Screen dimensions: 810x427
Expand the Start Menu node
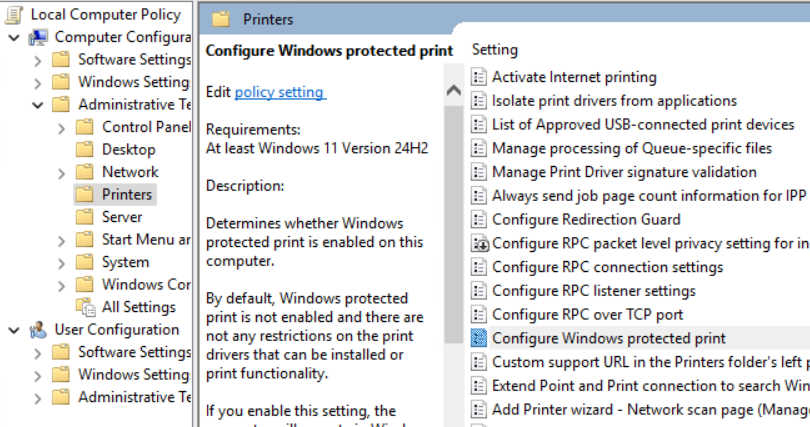pos(61,241)
